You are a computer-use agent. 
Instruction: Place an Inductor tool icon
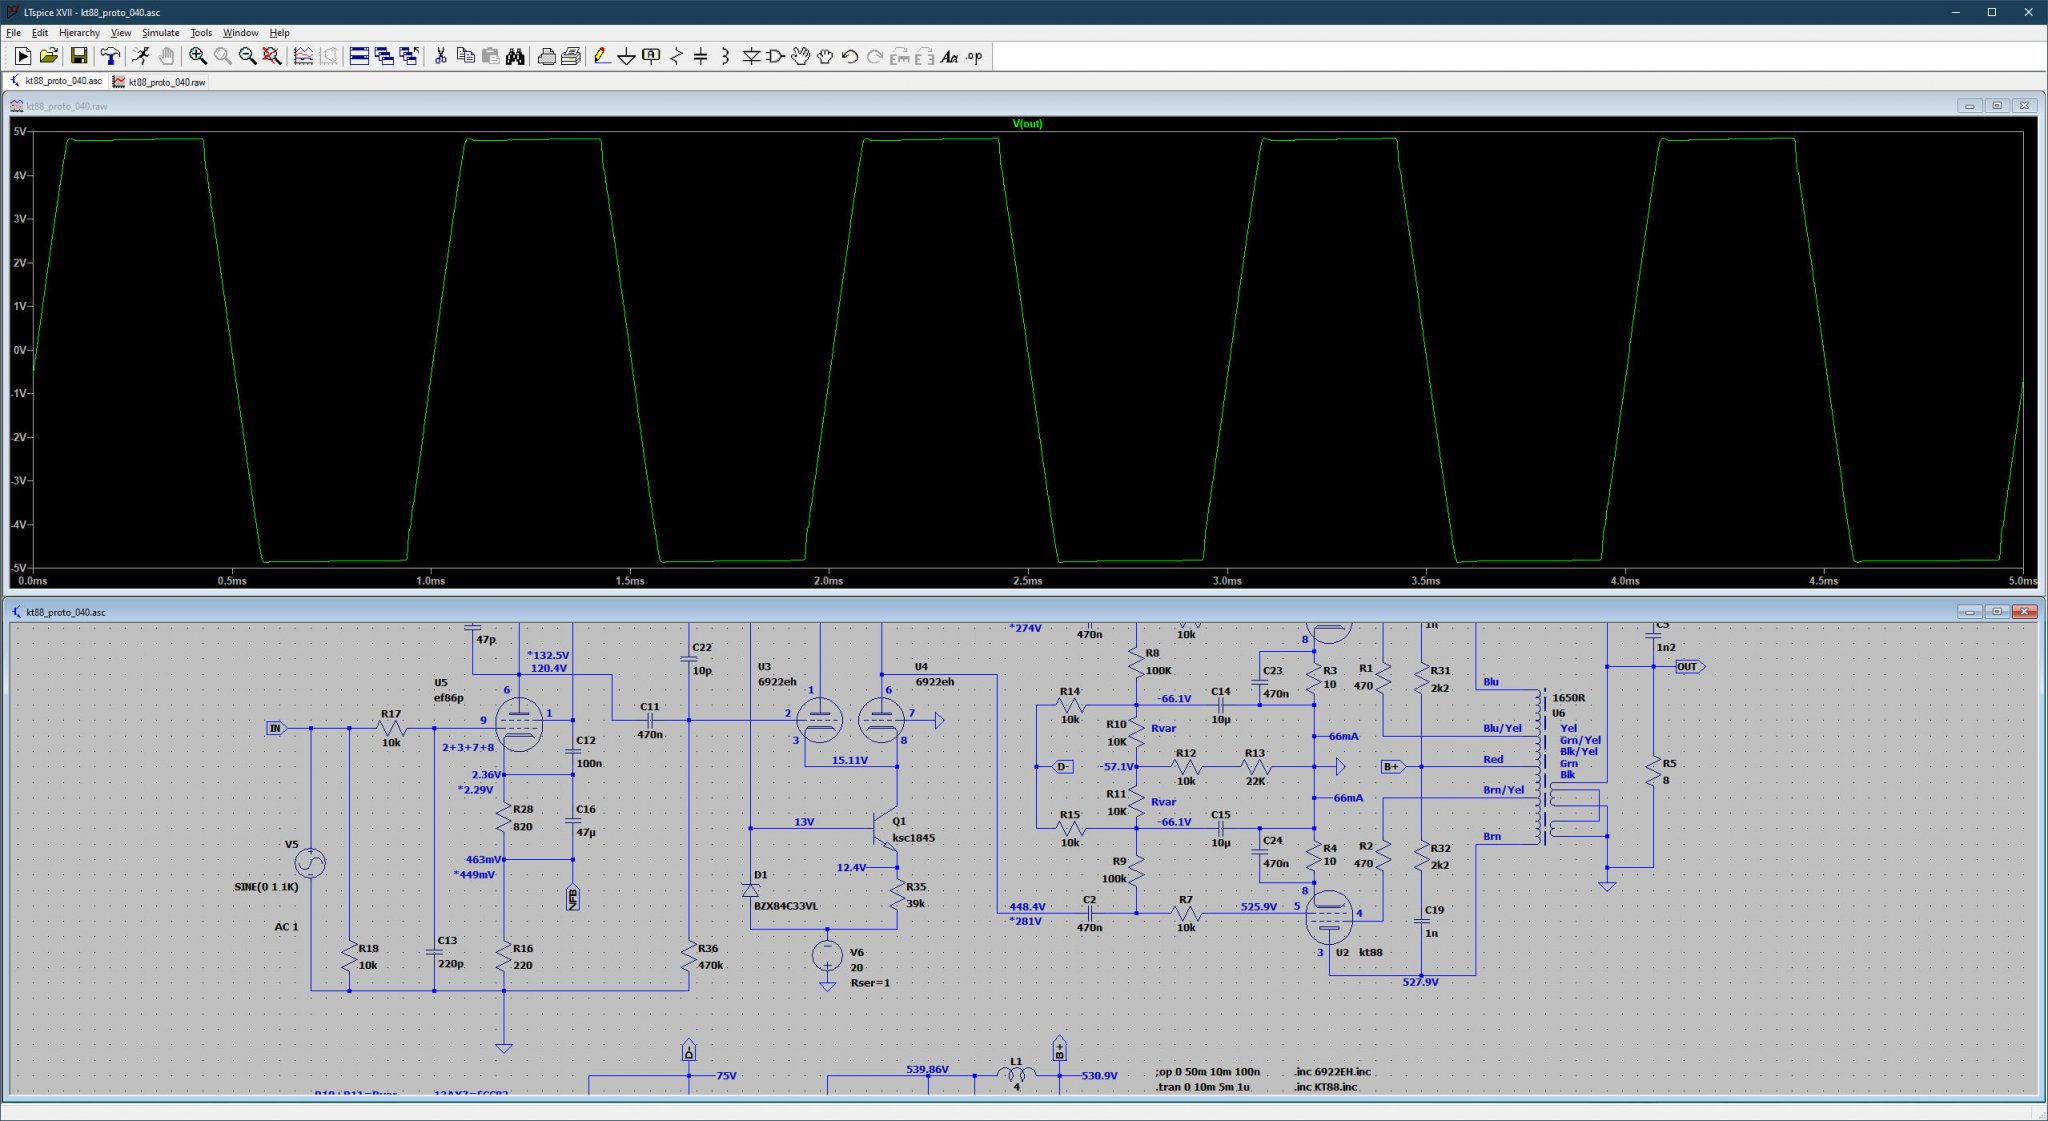(x=725, y=56)
